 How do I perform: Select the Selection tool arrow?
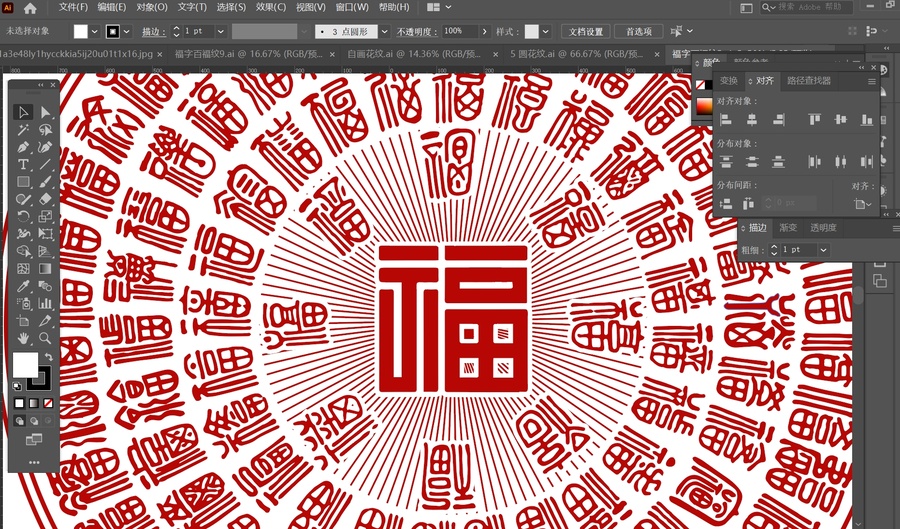click(x=23, y=112)
